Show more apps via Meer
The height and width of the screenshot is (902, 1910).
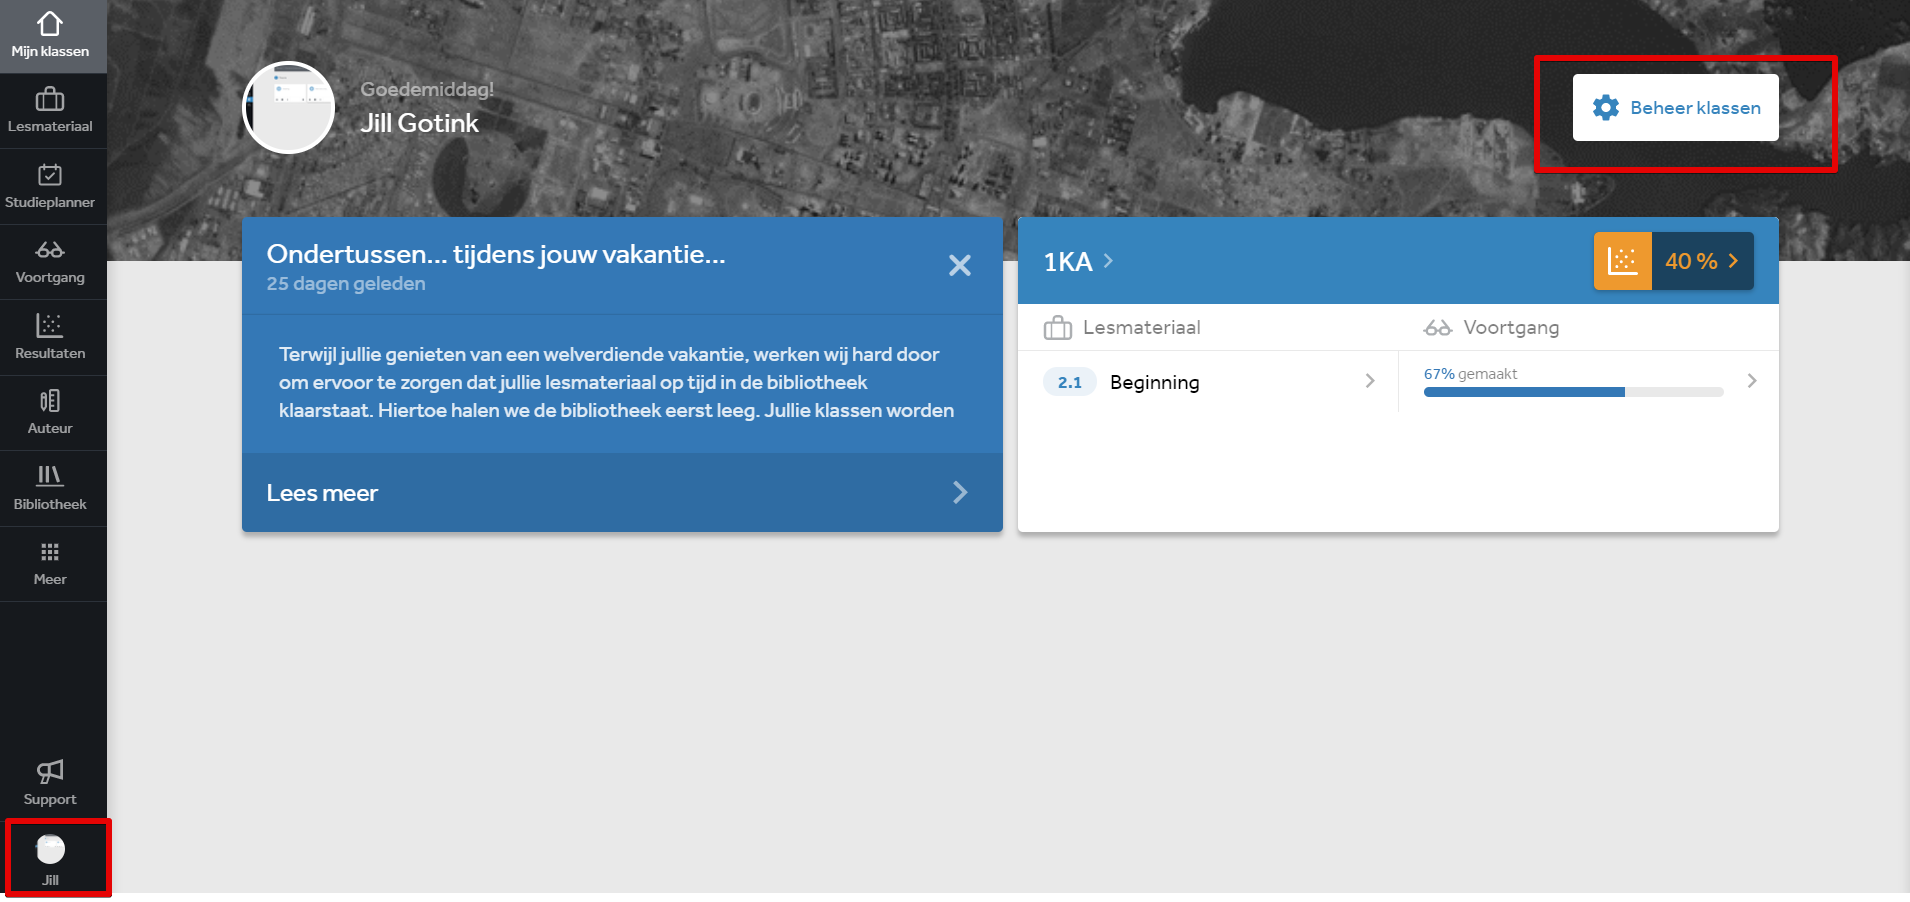coord(50,564)
